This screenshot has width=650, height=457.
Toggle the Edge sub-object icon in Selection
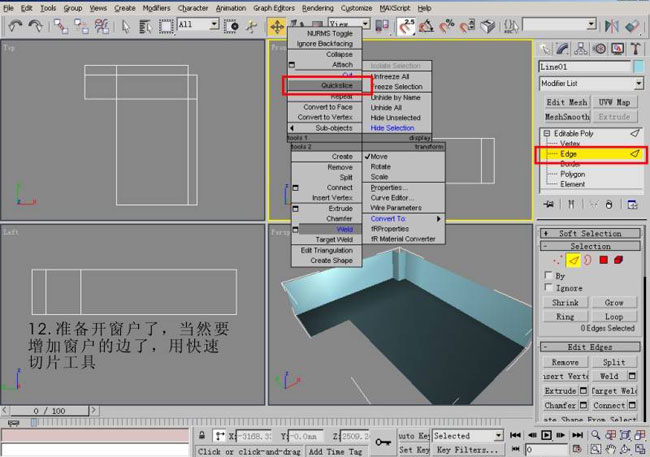coord(573,260)
